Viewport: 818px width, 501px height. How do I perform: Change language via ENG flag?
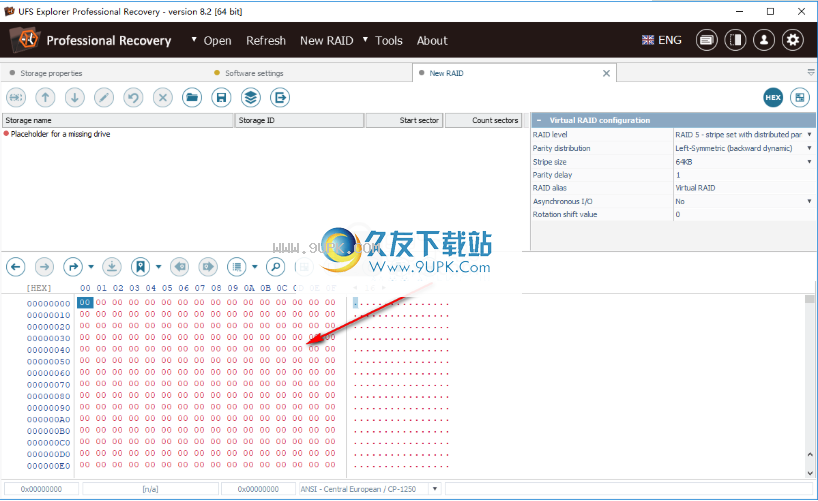click(x=661, y=40)
